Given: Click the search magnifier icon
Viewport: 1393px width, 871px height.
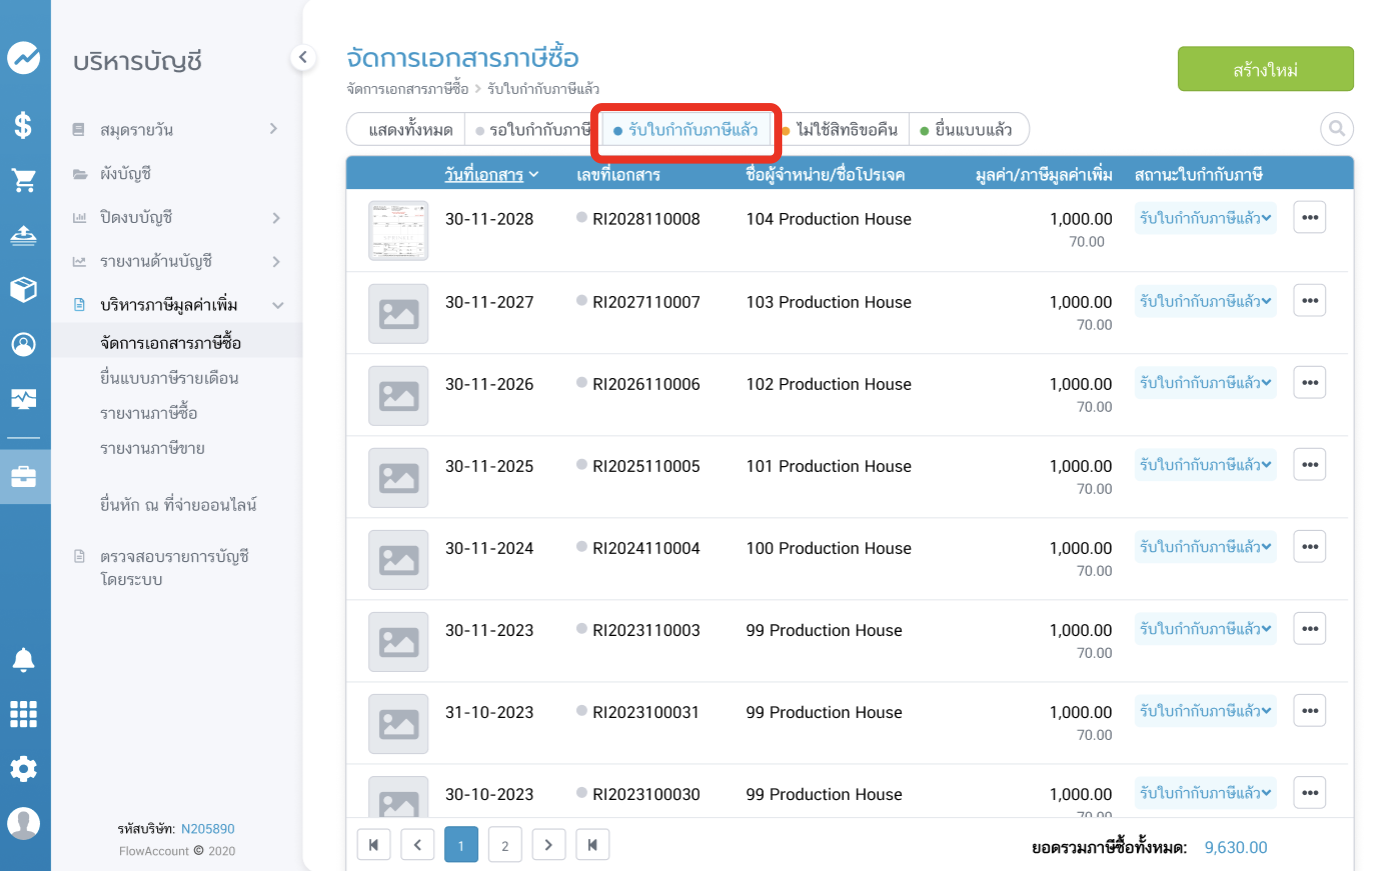Looking at the screenshot, I should (1336, 129).
